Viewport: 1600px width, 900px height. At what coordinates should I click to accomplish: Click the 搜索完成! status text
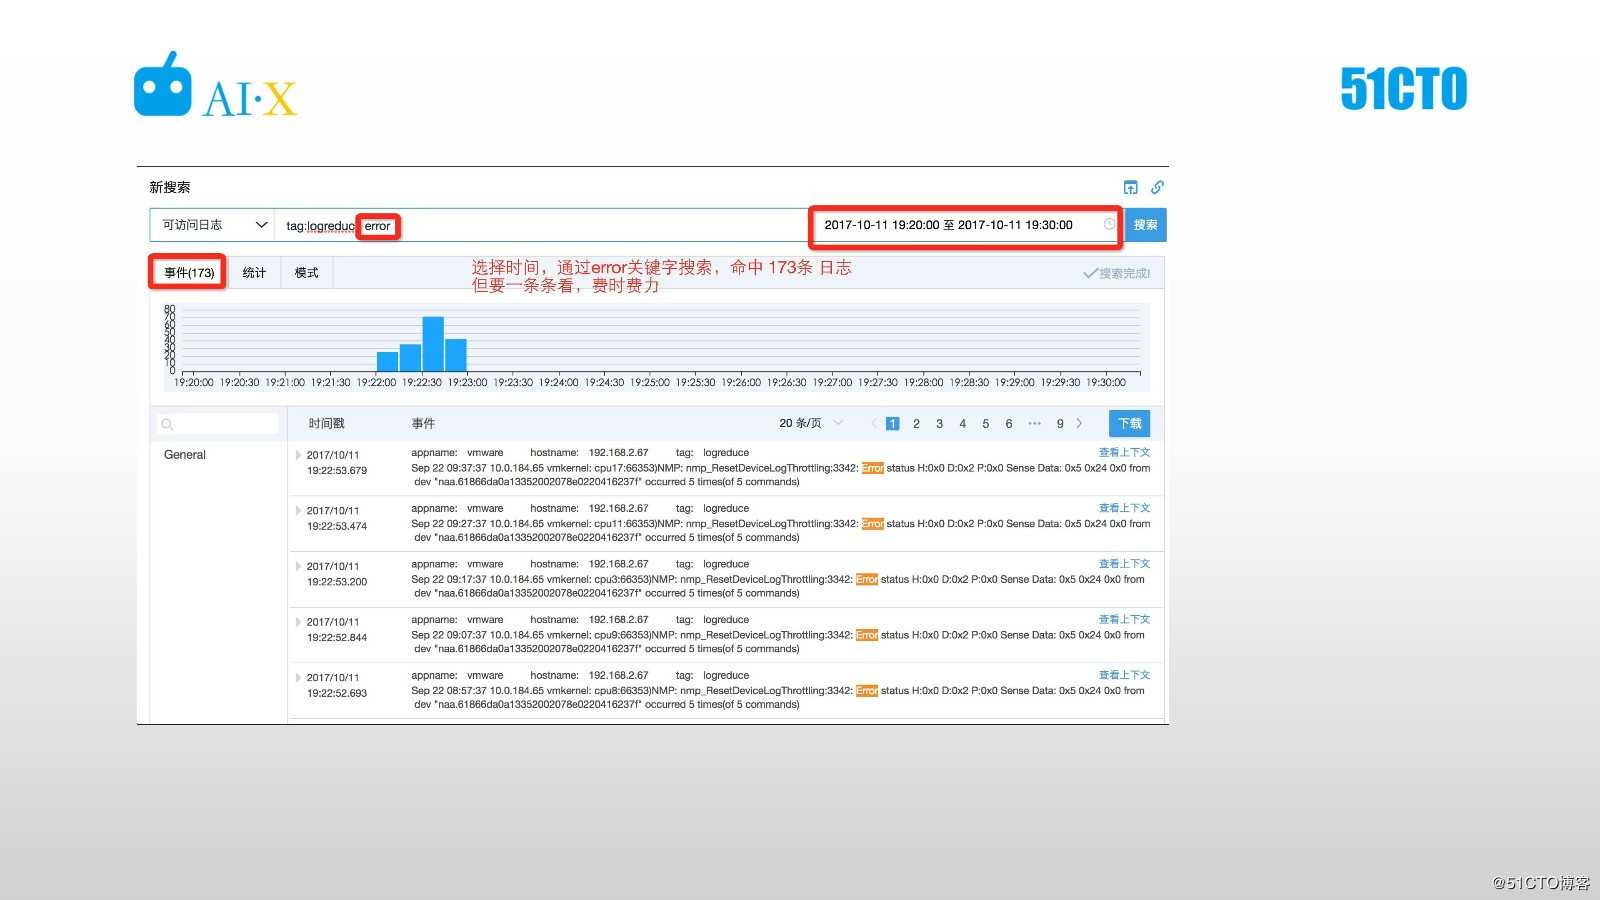coord(1117,273)
